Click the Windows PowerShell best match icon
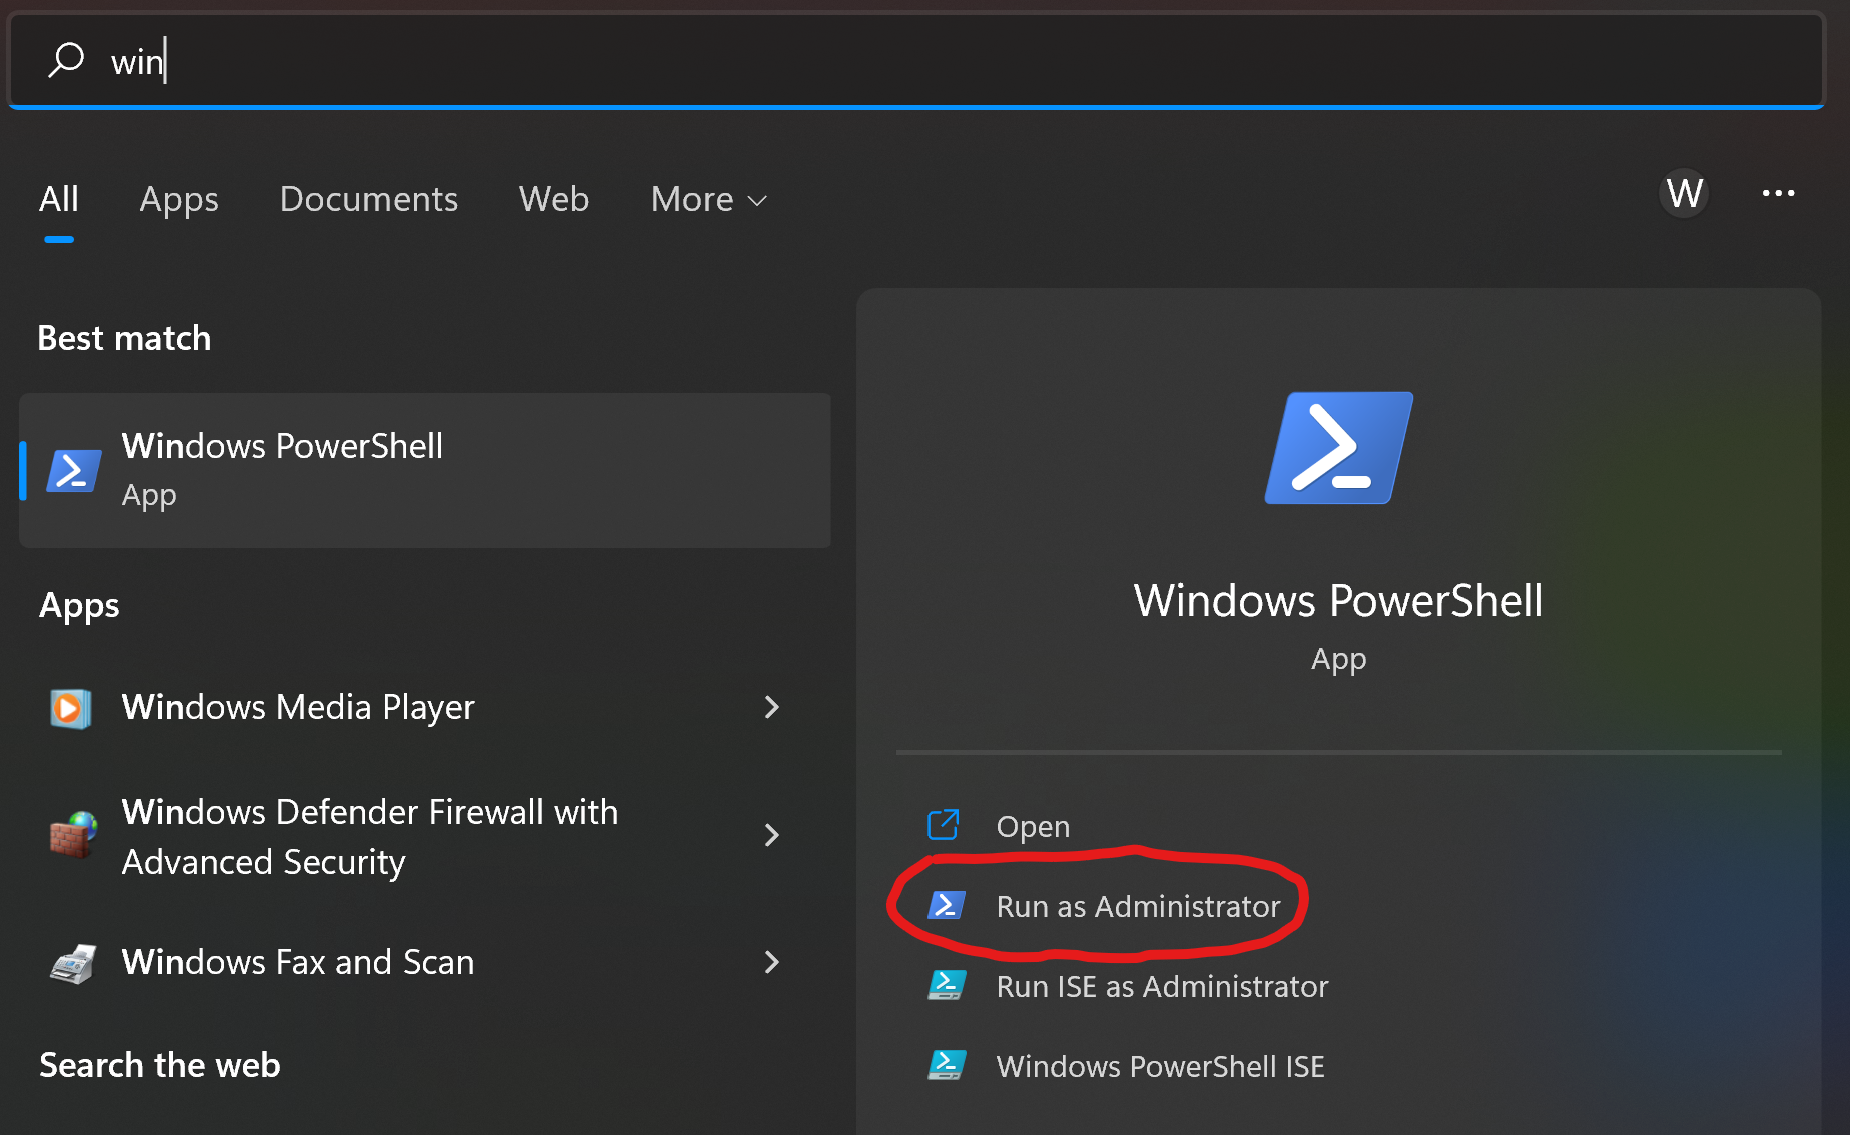The height and width of the screenshot is (1135, 1850). click(x=74, y=470)
